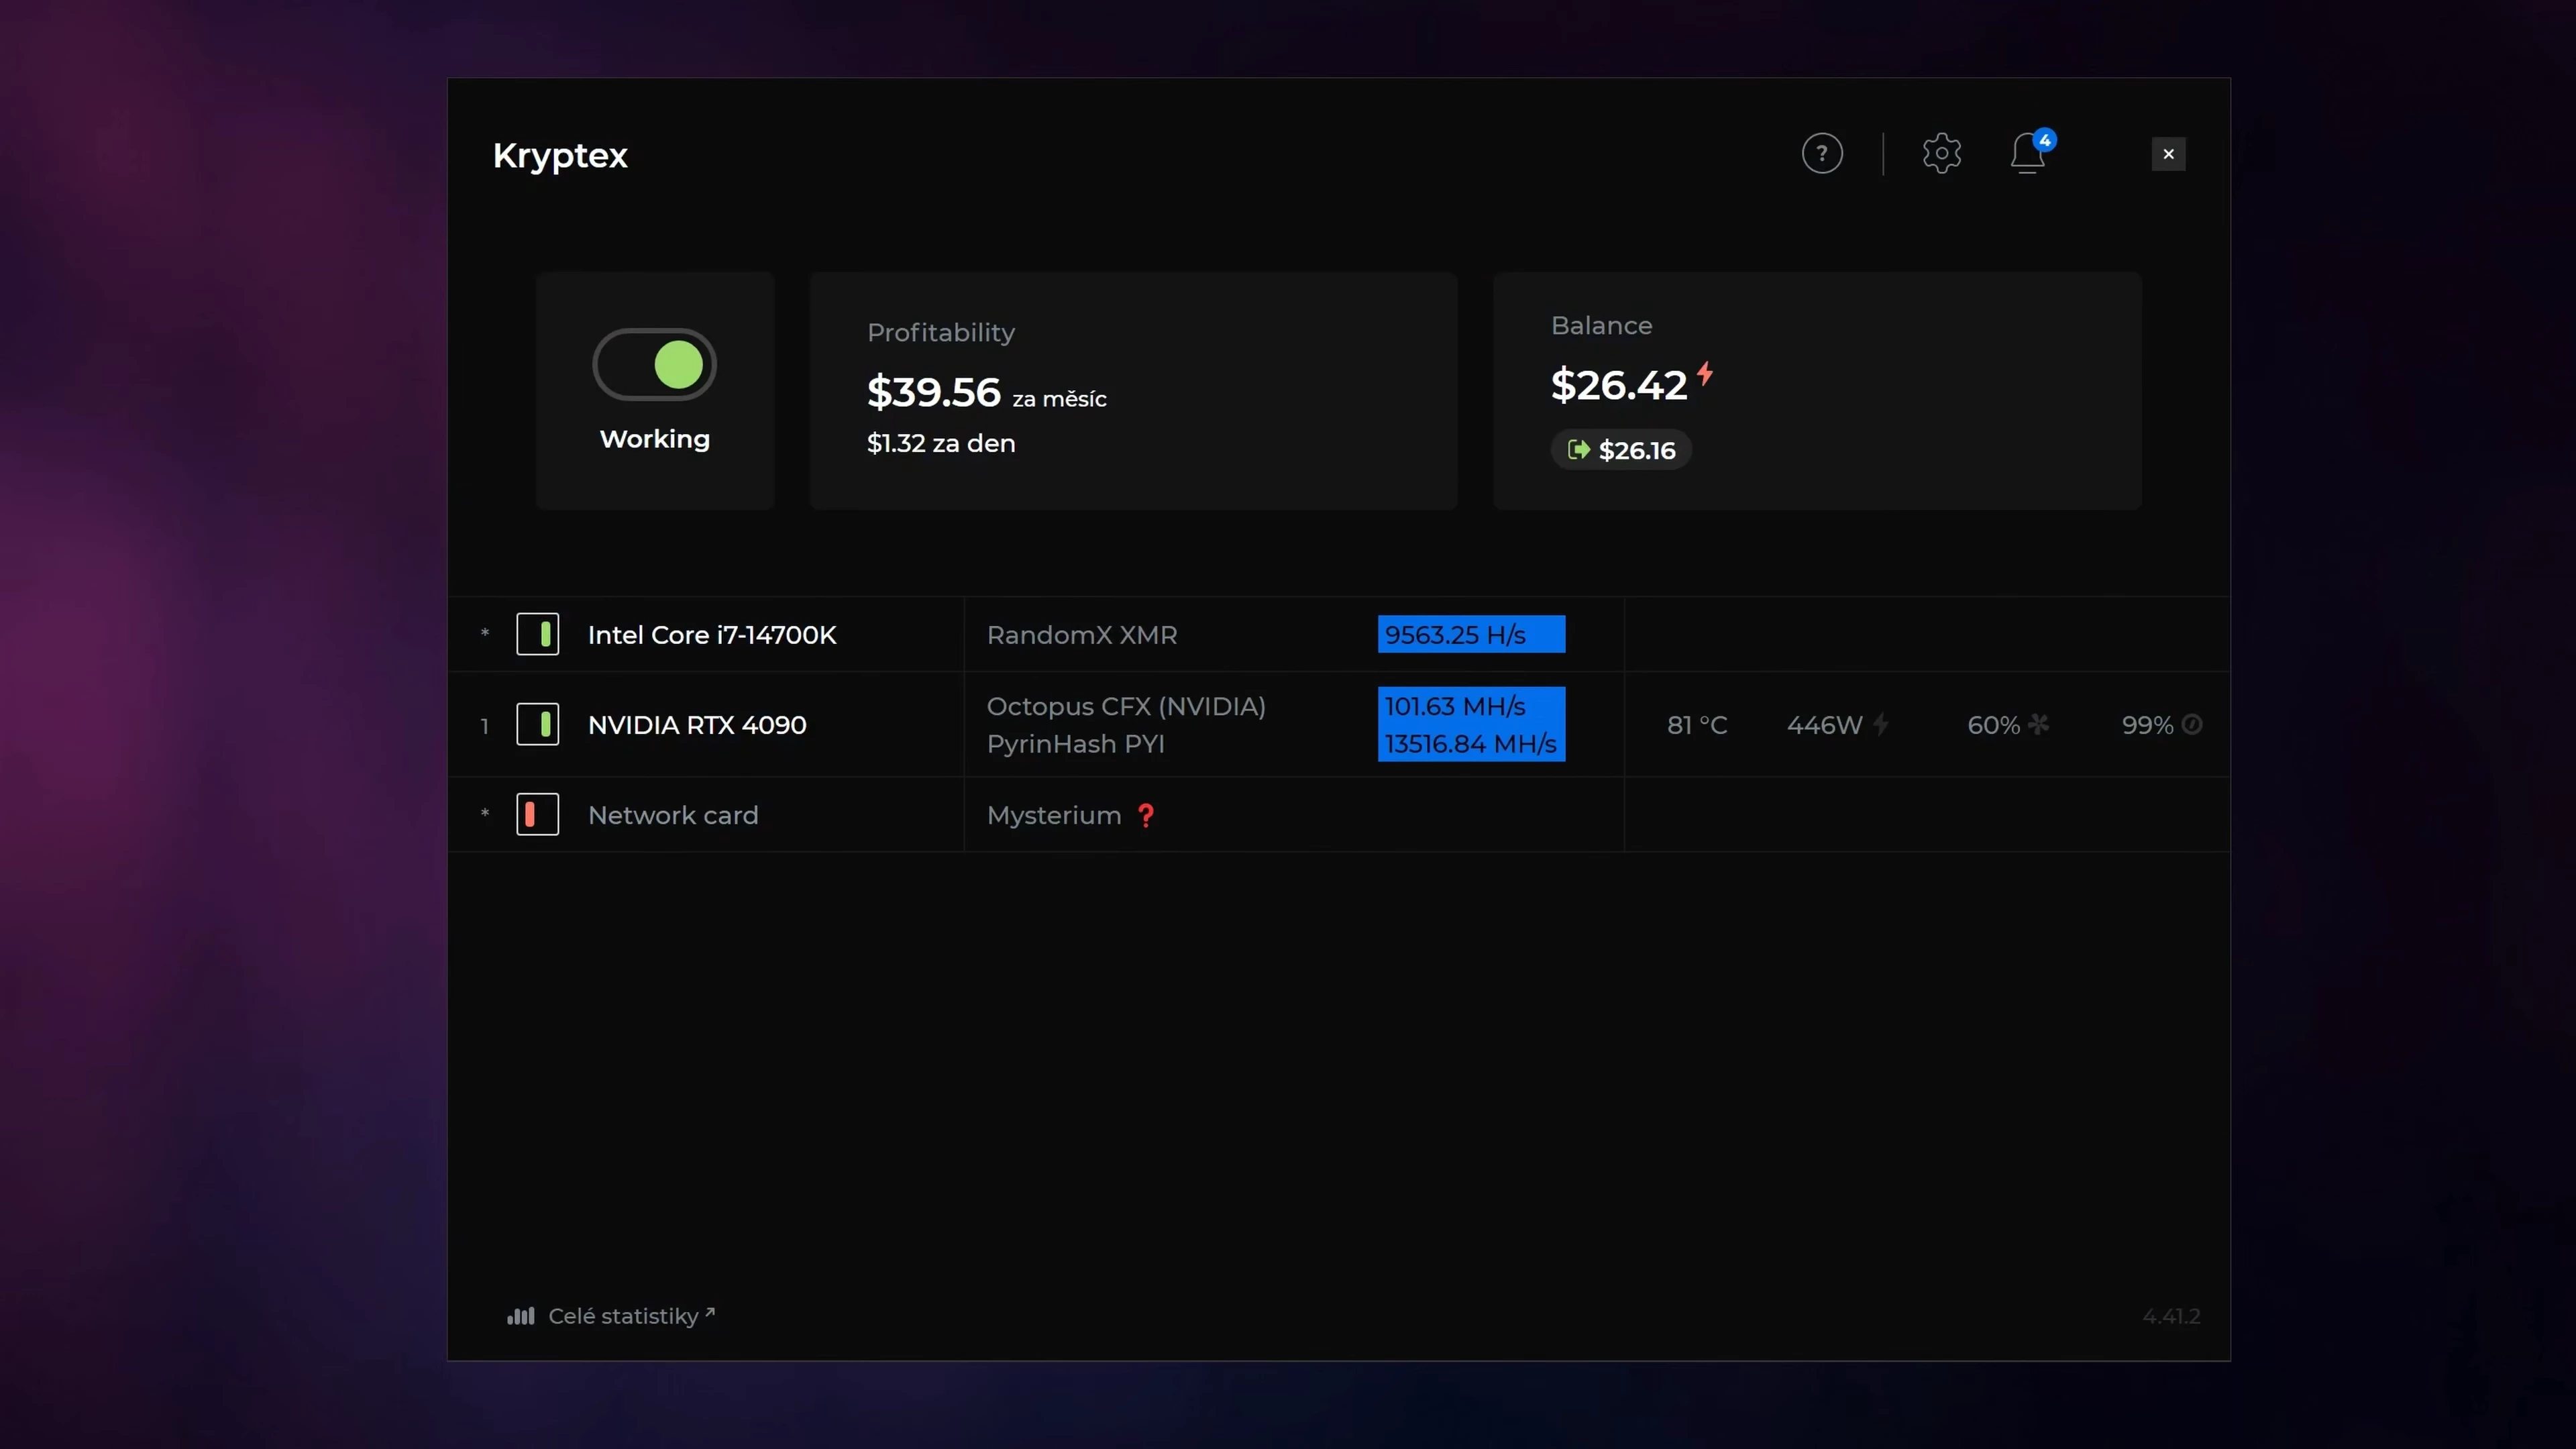Click the 446W power reading
Viewport: 2576px width, 1449px height.
pyautogui.click(x=1825, y=725)
